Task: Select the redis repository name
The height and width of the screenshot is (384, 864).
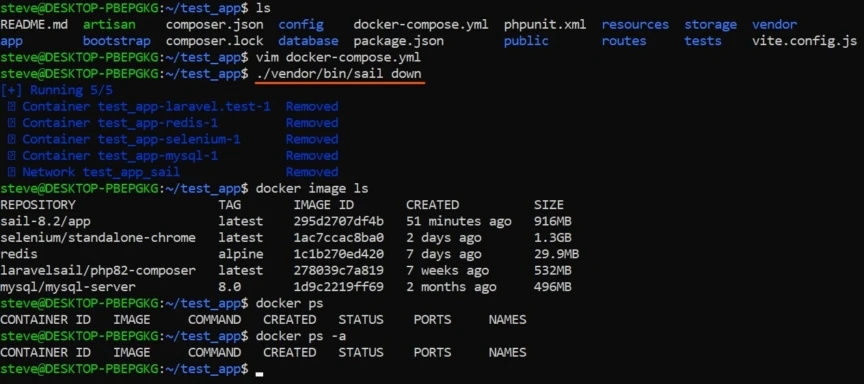Action: 19,255
